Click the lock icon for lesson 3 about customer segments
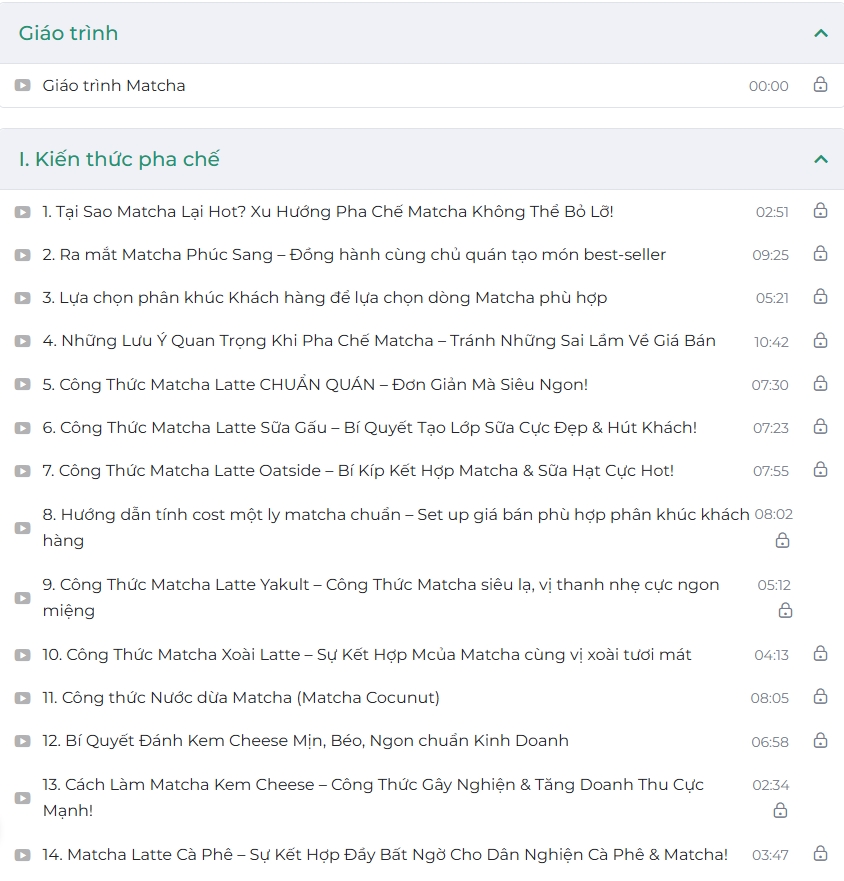The width and height of the screenshot is (844, 881). [820, 298]
